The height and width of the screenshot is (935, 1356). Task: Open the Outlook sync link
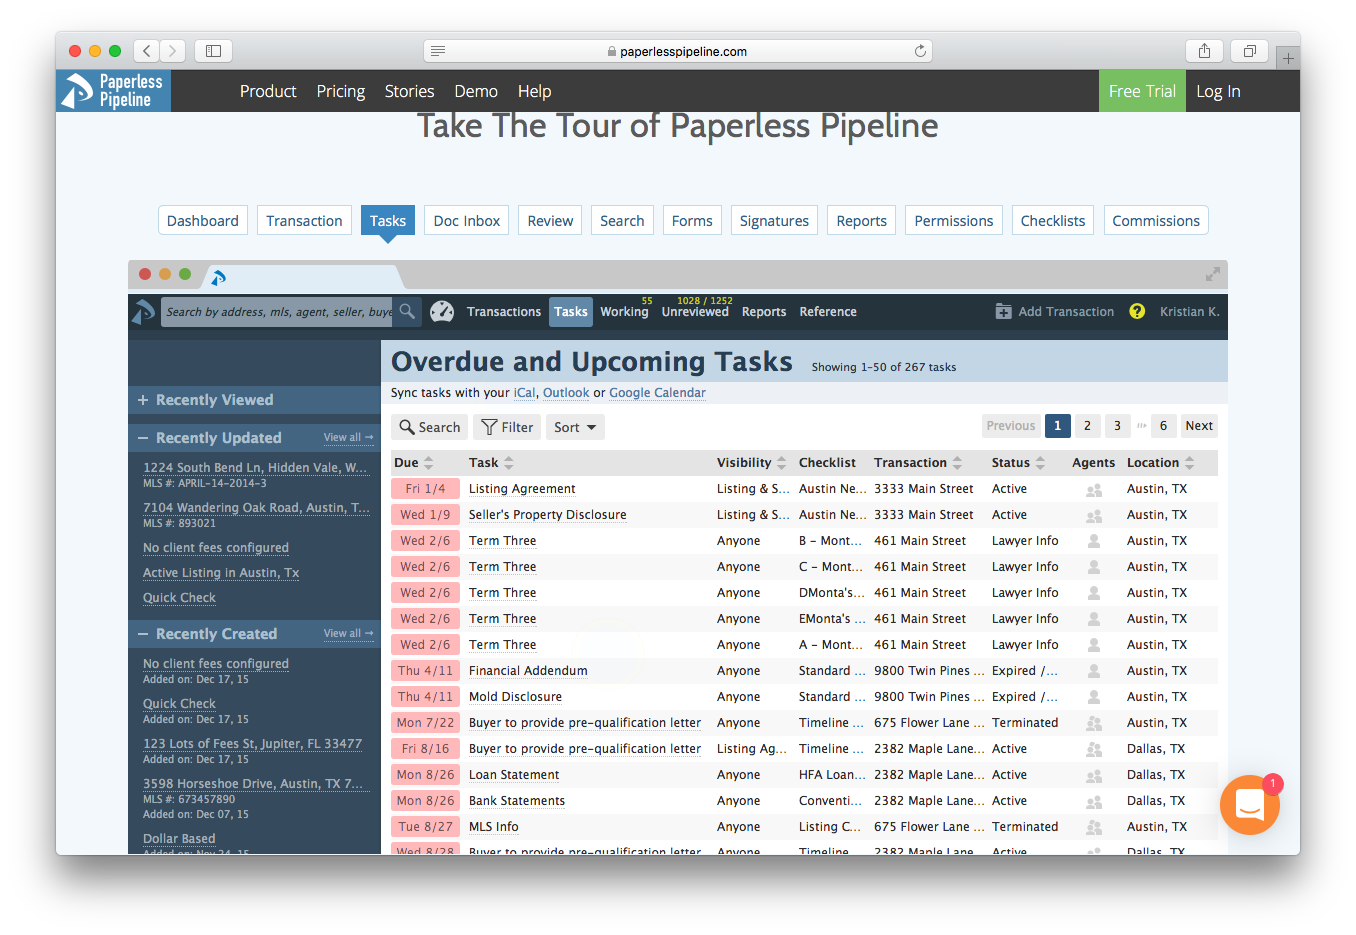[566, 393]
